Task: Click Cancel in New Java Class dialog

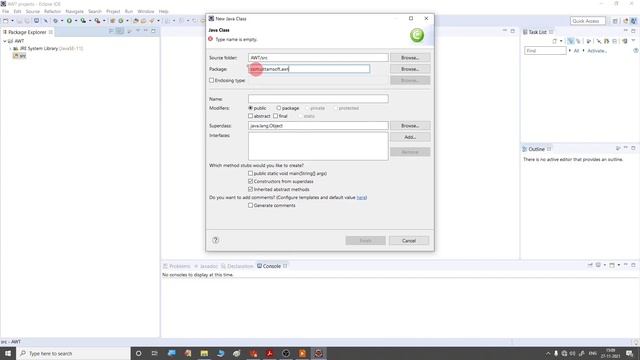Action: pos(409,241)
